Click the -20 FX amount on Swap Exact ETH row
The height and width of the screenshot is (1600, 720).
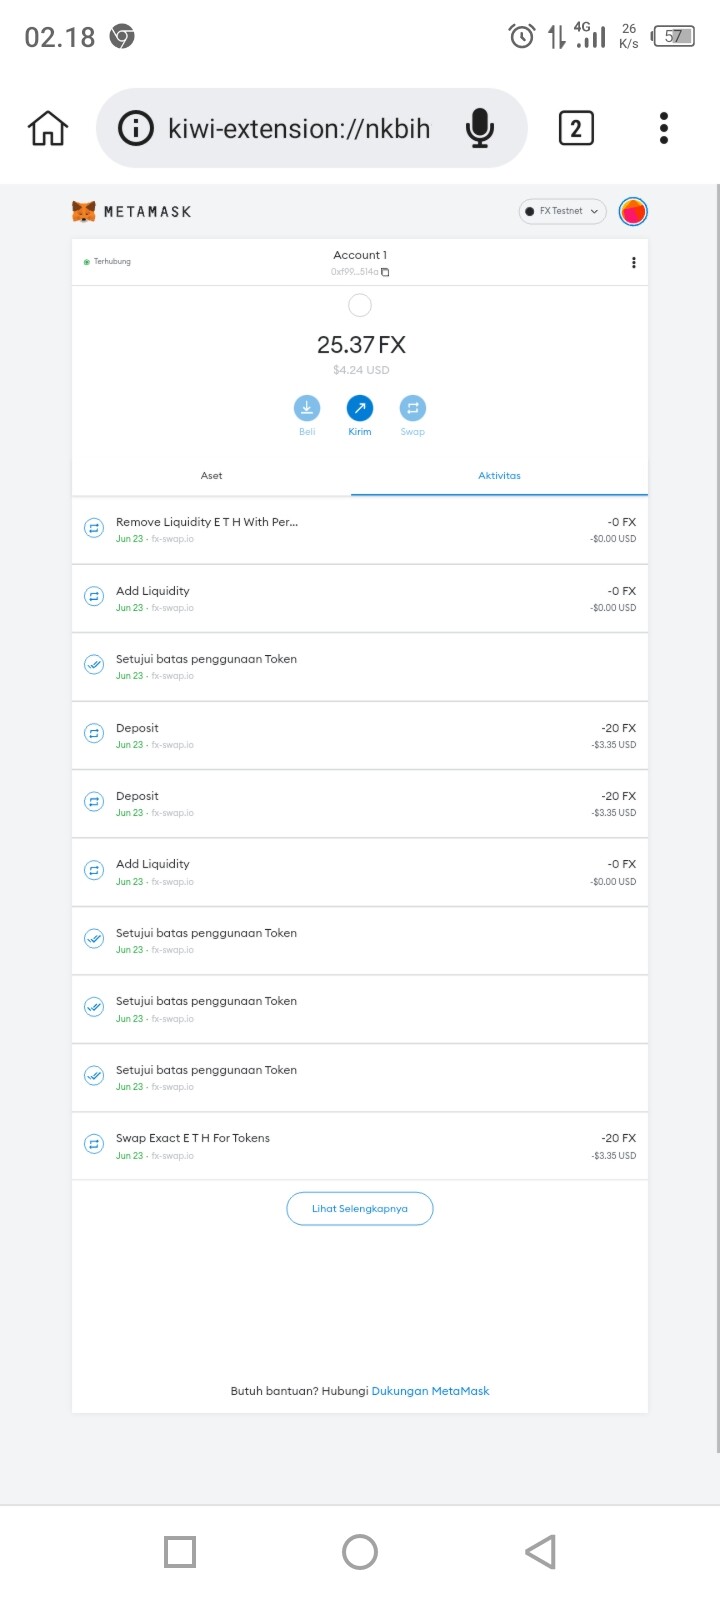pos(618,1138)
